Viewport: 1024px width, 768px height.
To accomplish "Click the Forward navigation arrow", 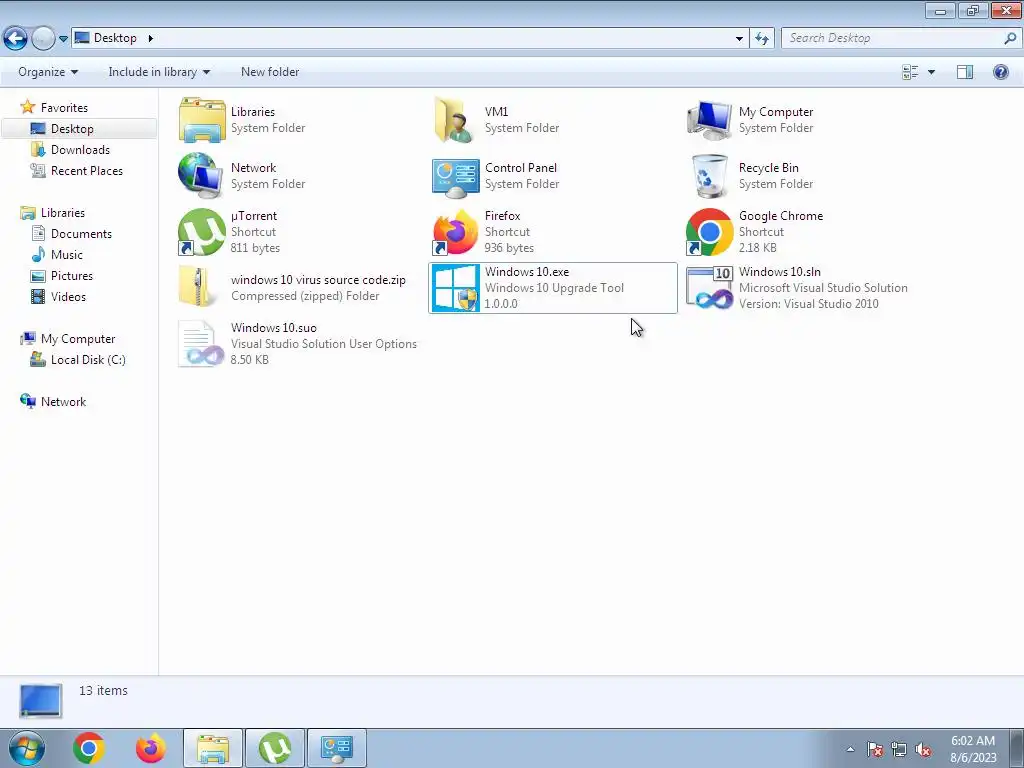I will pyautogui.click(x=43, y=39).
